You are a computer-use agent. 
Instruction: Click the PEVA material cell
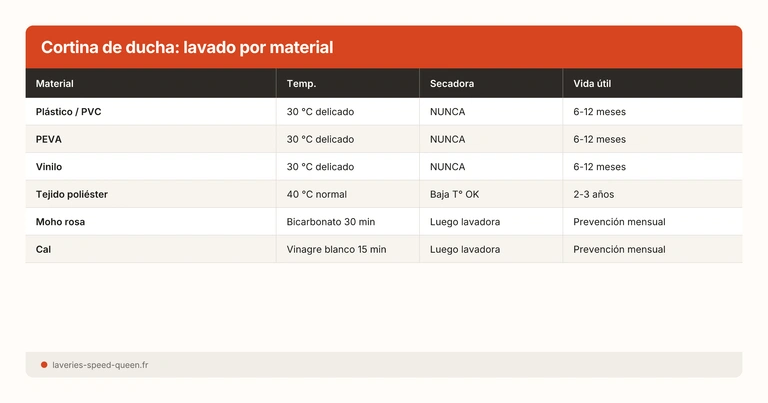[49, 139]
